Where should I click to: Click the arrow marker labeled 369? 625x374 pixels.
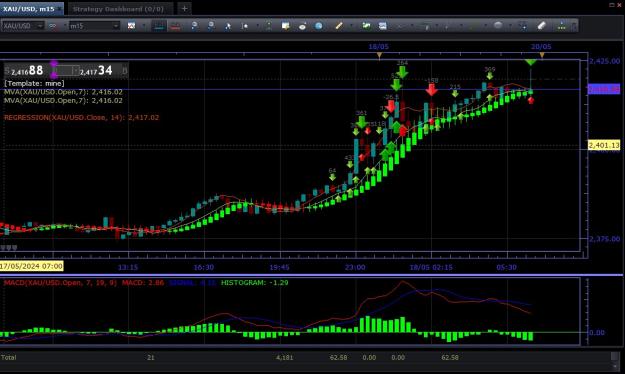pyautogui.click(x=489, y=76)
